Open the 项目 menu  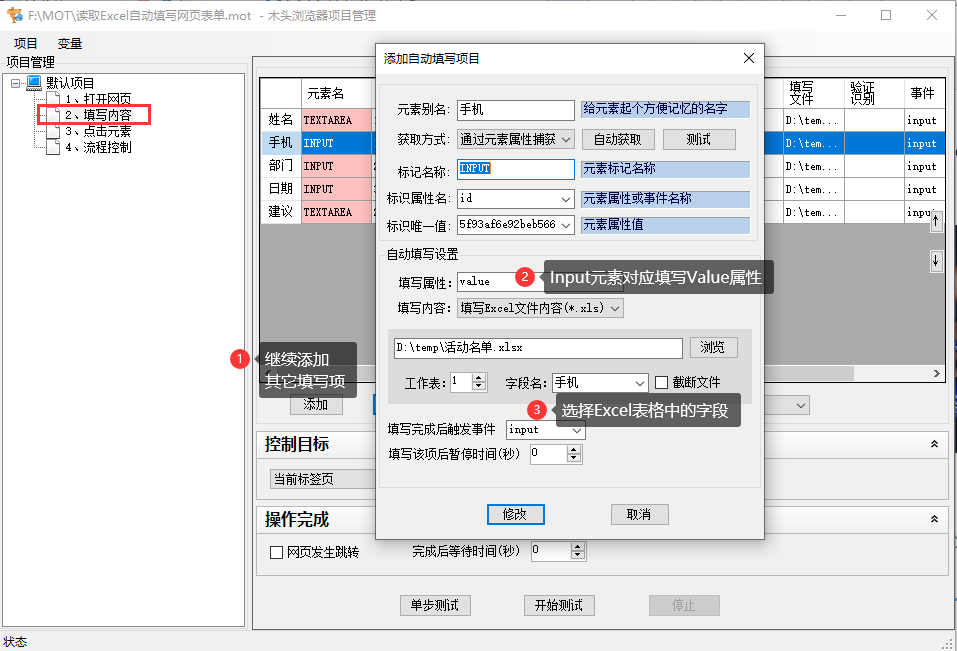click(22, 43)
